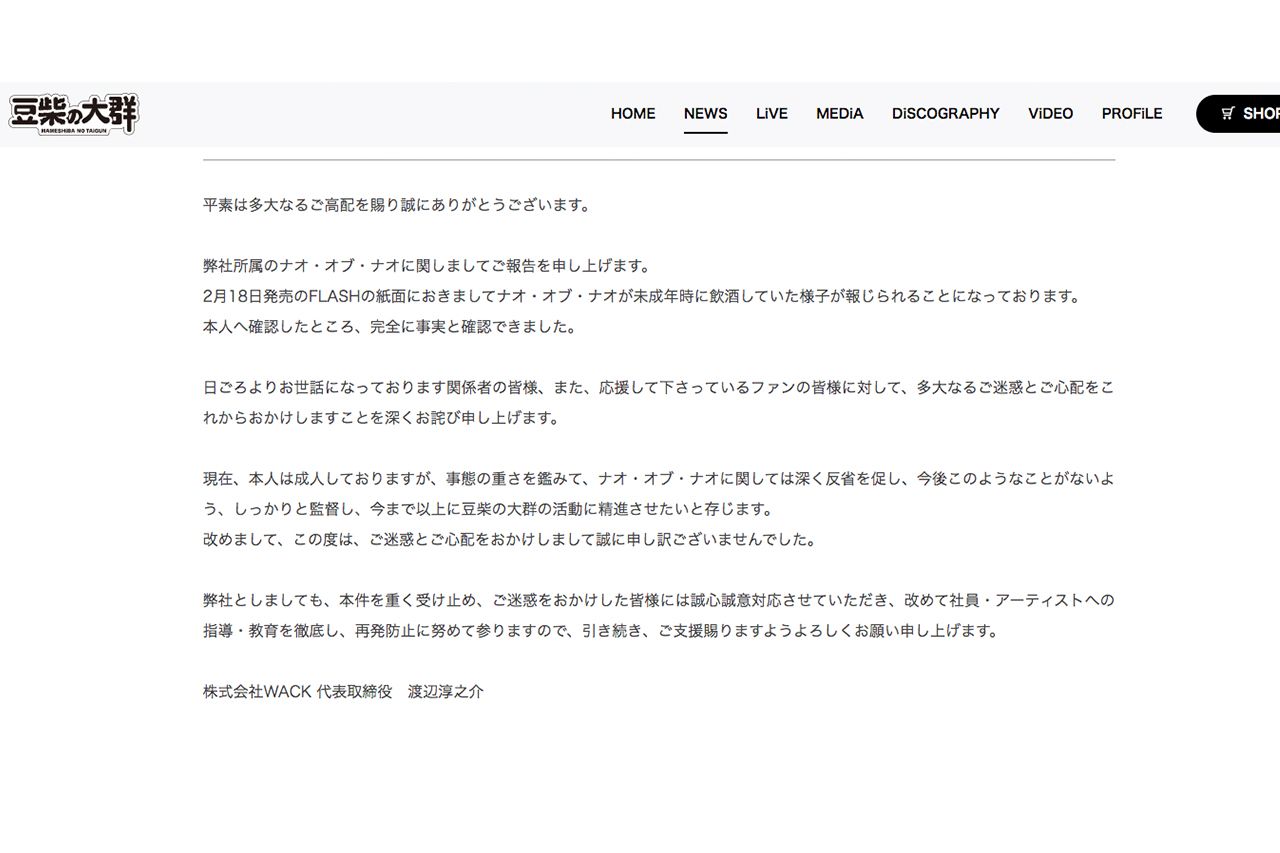View the PROFiLE page
This screenshot has width=1280, height=853.
(1131, 114)
